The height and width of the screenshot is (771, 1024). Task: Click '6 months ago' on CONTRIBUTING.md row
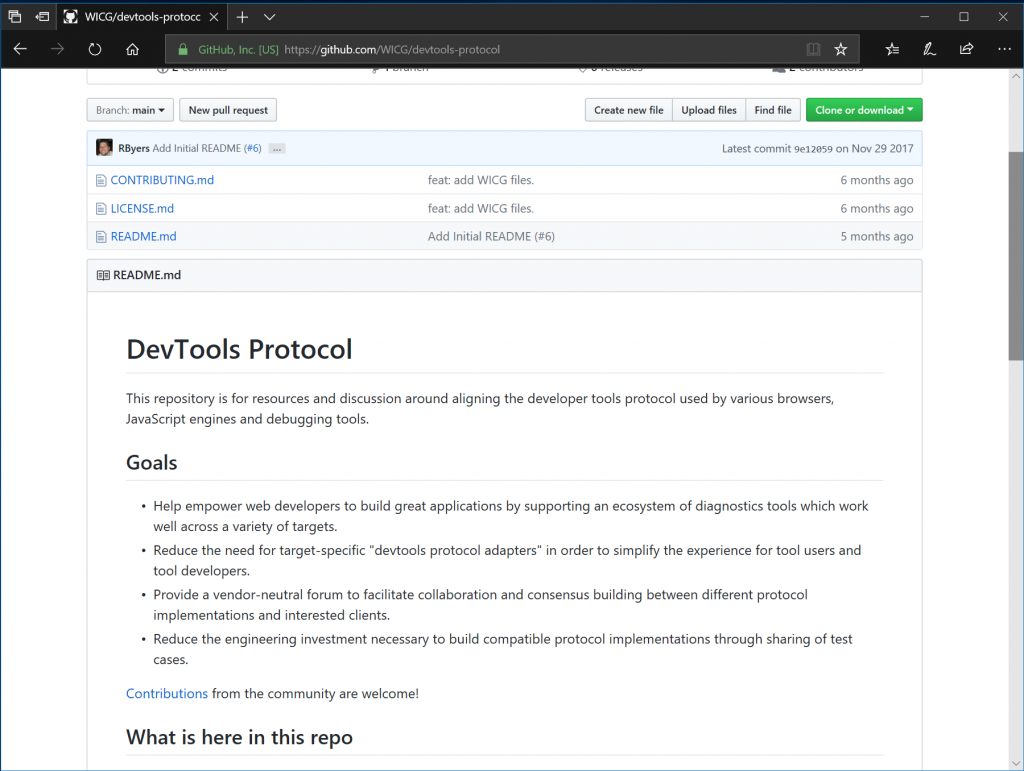tap(876, 180)
